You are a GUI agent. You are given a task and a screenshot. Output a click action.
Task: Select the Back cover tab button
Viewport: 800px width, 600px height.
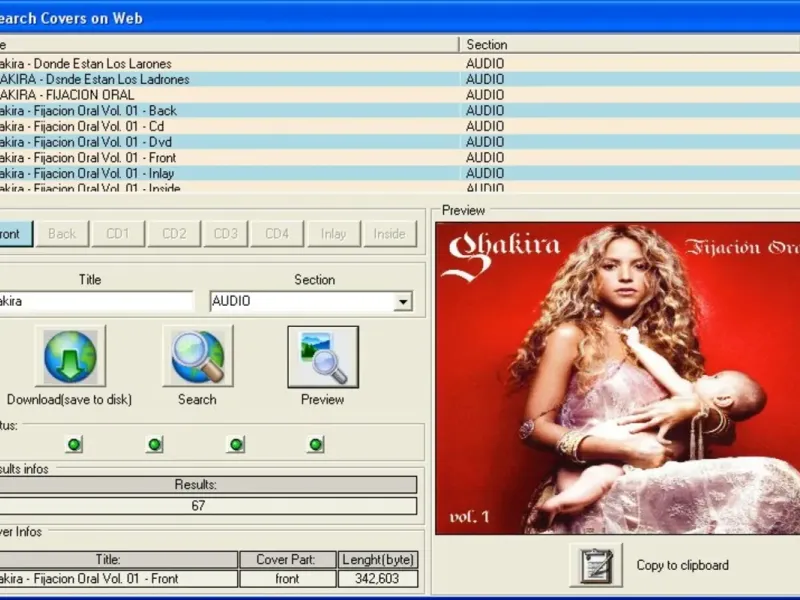(62, 234)
